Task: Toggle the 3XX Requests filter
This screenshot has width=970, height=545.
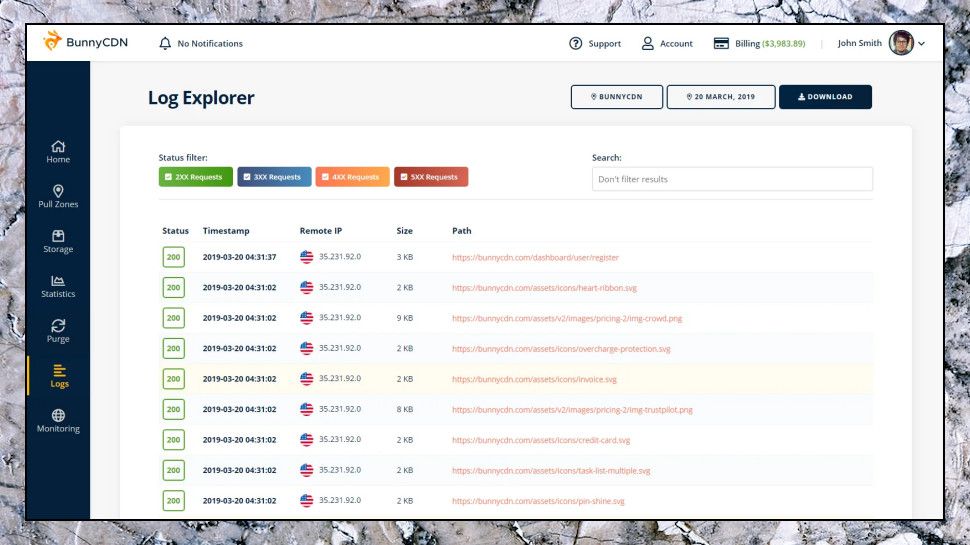Action: (x=274, y=177)
